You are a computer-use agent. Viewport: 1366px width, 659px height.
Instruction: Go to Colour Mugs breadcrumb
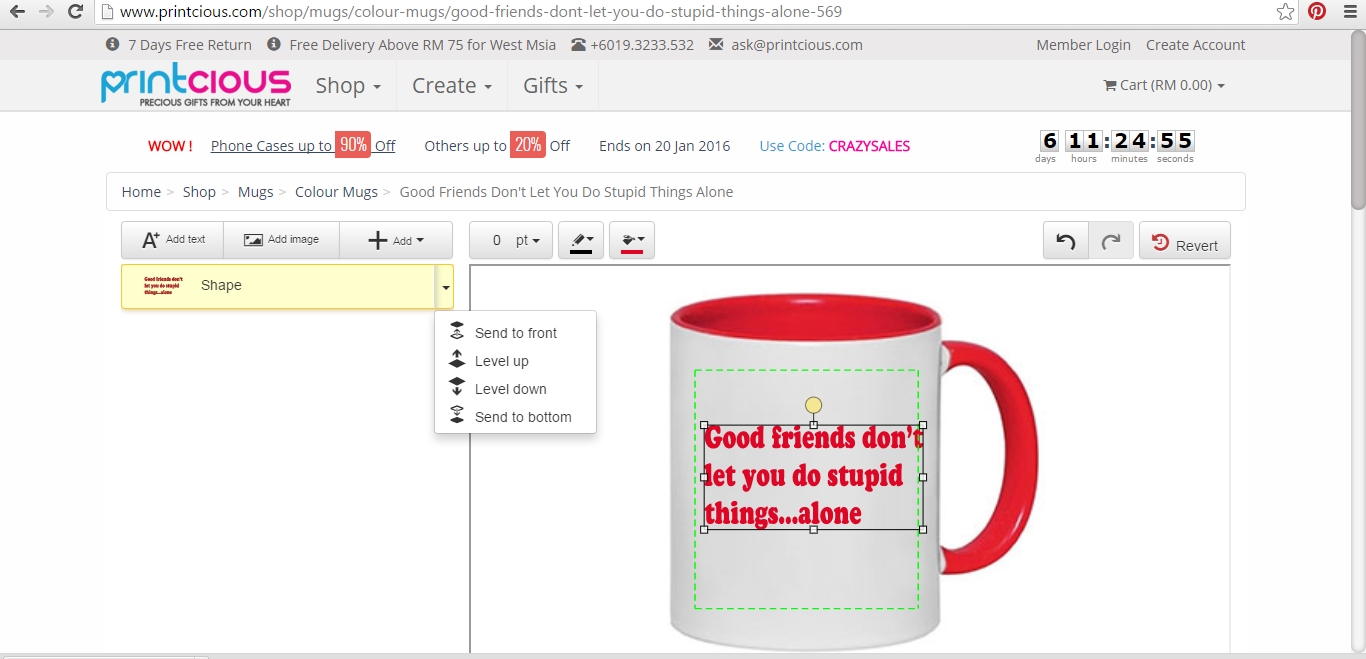[x=336, y=192]
